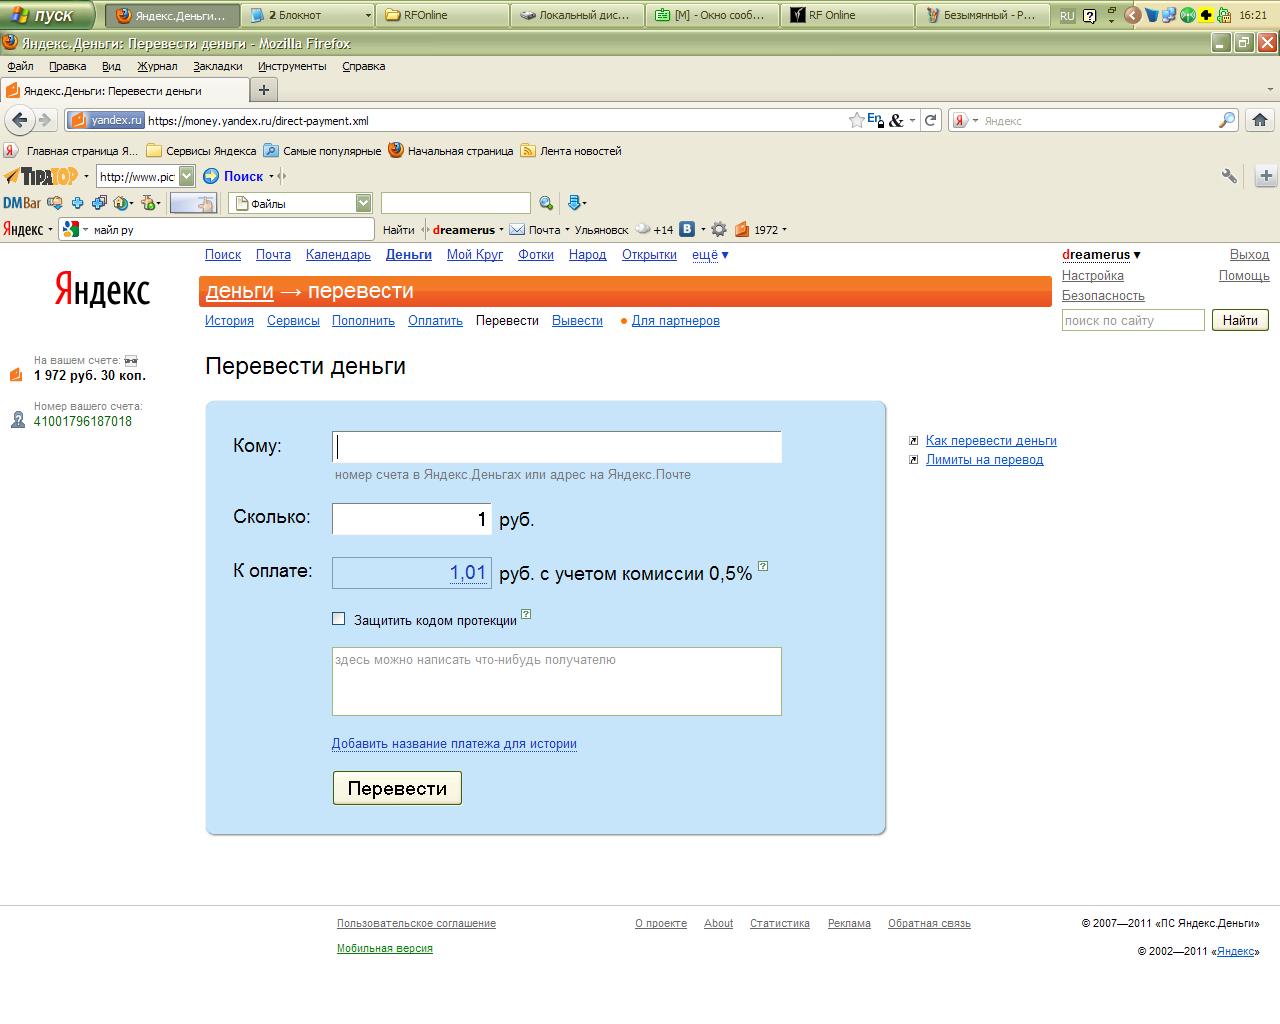The width and height of the screenshot is (1280, 1024).
Task: Focus the Кому recipient input field
Action: pos(556,446)
